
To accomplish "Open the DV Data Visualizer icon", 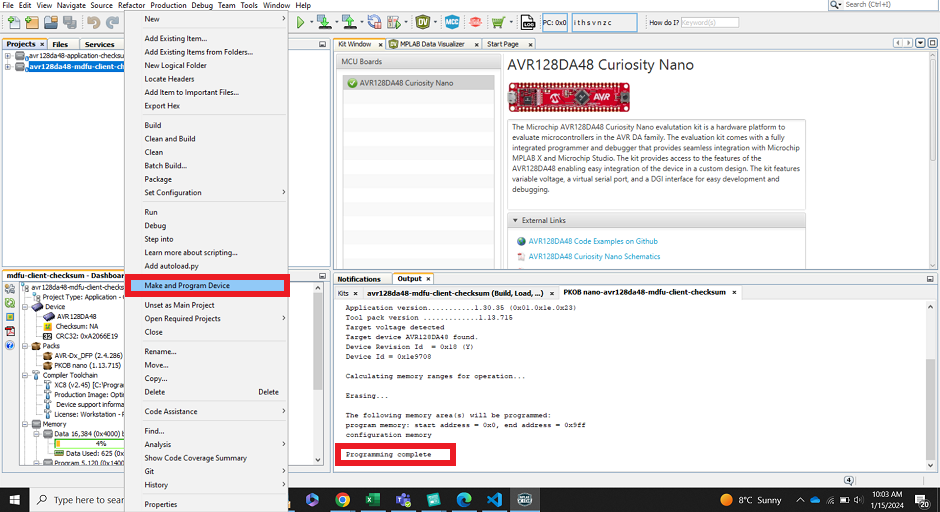I will point(423,23).
